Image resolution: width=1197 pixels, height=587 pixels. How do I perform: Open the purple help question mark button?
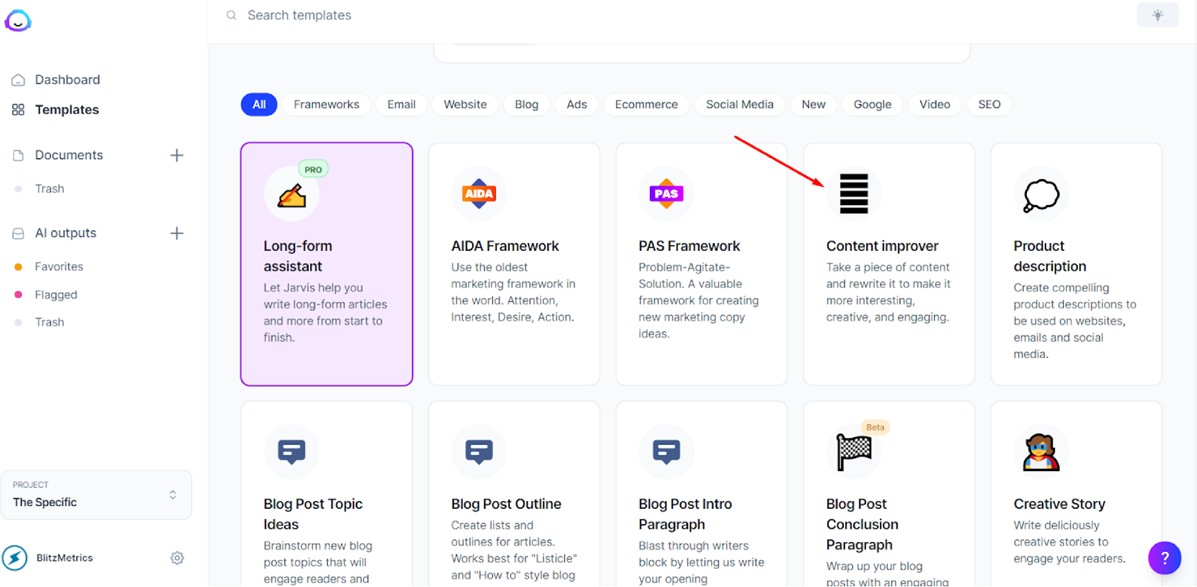click(1164, 557)
